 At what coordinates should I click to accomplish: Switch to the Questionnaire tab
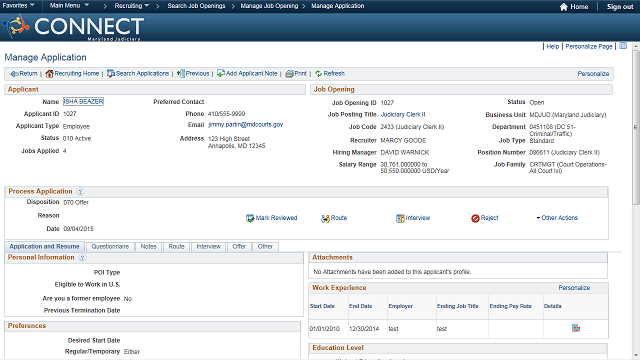click(110, 247)
